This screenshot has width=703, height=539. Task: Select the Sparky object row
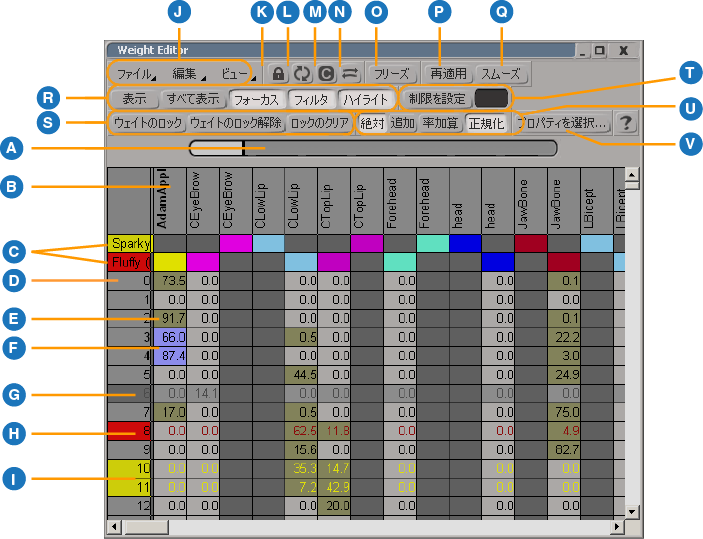[x=130, y=243]
